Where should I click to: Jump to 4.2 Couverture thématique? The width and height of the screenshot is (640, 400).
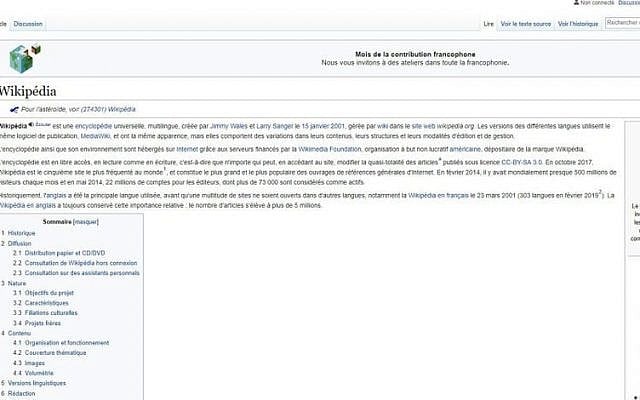[x=50, y=353]
